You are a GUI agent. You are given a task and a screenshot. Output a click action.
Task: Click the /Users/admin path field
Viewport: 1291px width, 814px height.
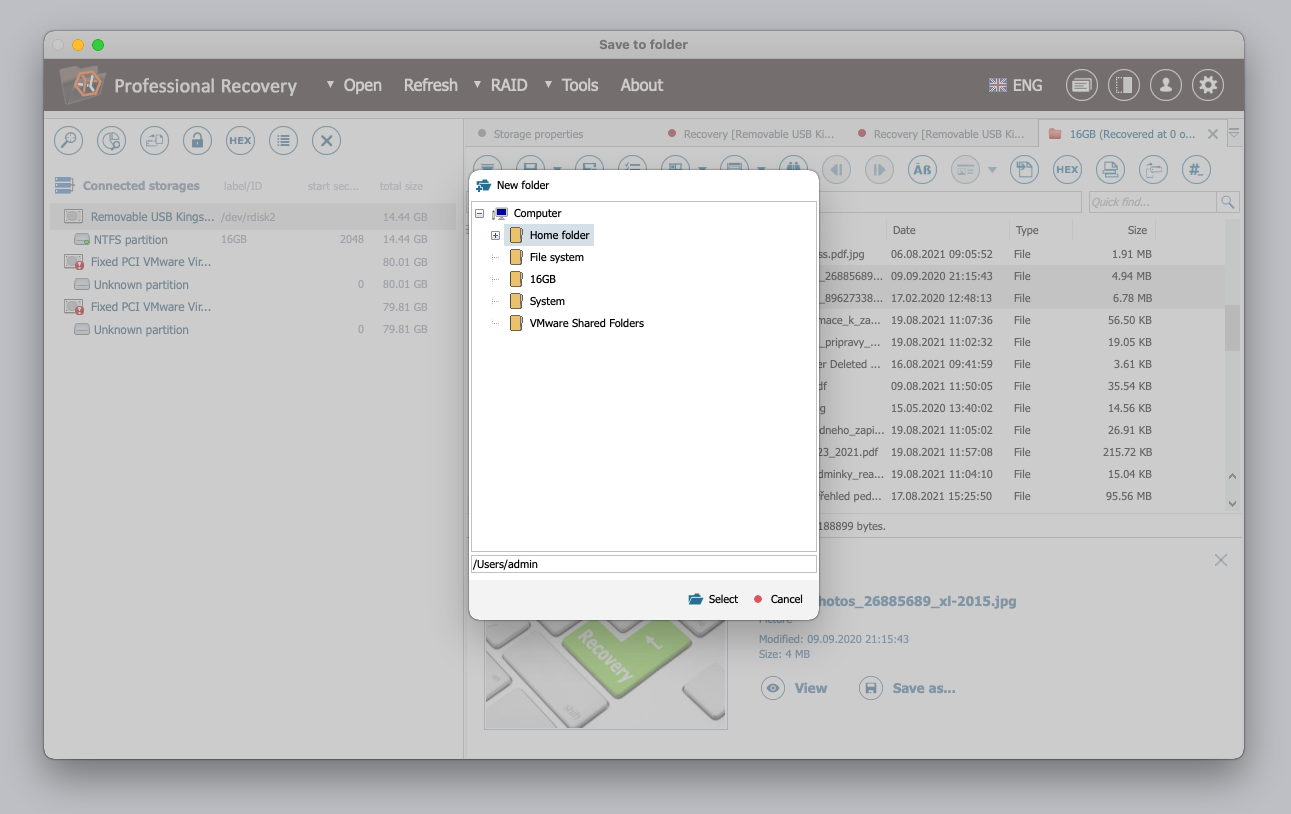pyautogui.click(x=644, y=564)
